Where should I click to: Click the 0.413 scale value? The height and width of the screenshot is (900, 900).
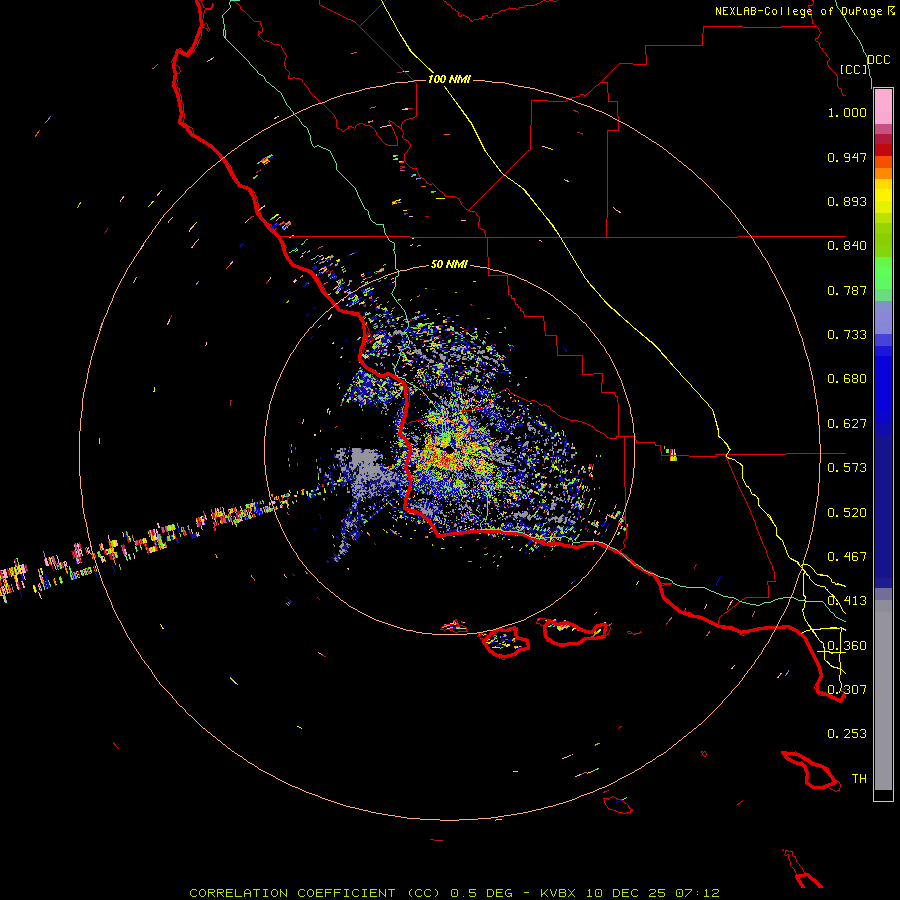tap(847, 601)
